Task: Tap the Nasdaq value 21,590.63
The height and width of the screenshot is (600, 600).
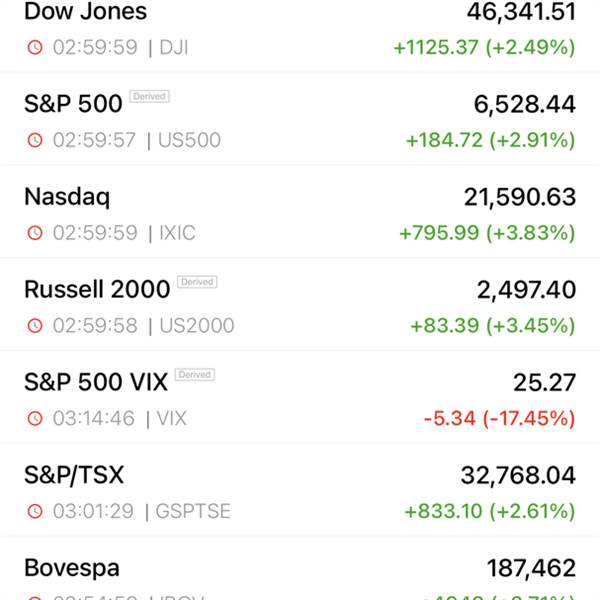Action: pyautogui.click(x=520, y=197)
